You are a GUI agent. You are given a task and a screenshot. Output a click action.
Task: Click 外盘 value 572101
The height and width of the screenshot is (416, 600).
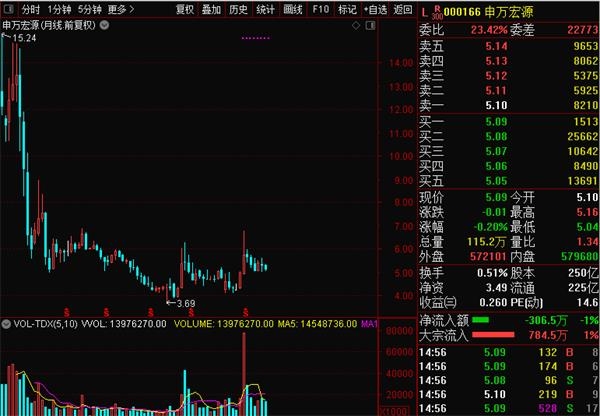pos(488,256)
